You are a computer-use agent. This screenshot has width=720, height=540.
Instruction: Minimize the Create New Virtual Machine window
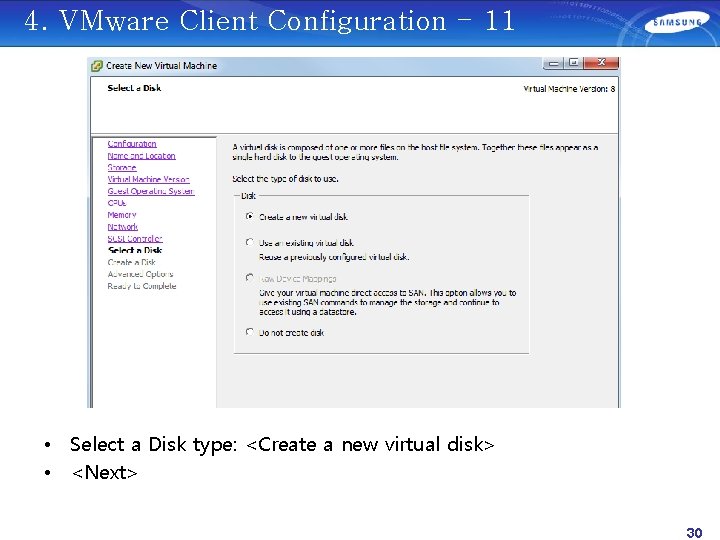554,63
